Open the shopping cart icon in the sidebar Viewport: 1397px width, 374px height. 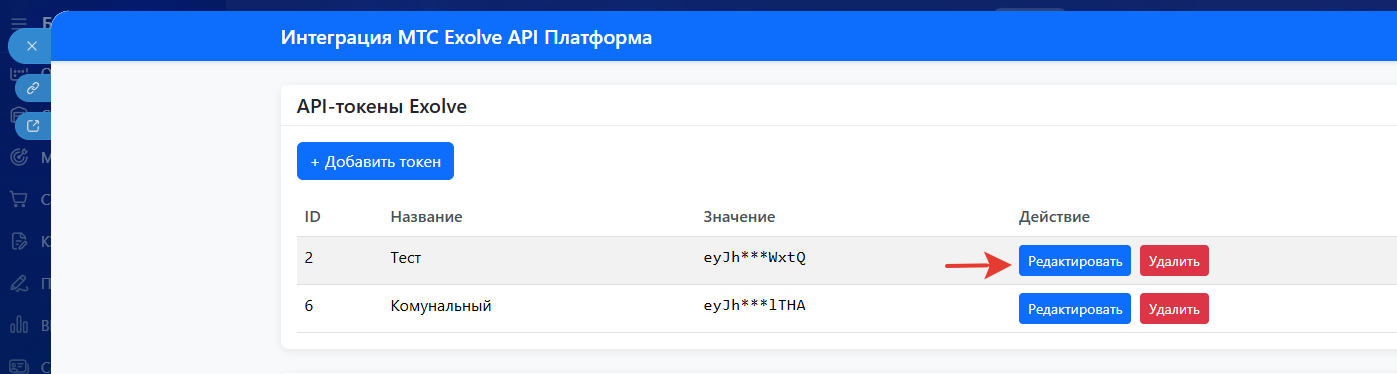(x=19, y=199)
